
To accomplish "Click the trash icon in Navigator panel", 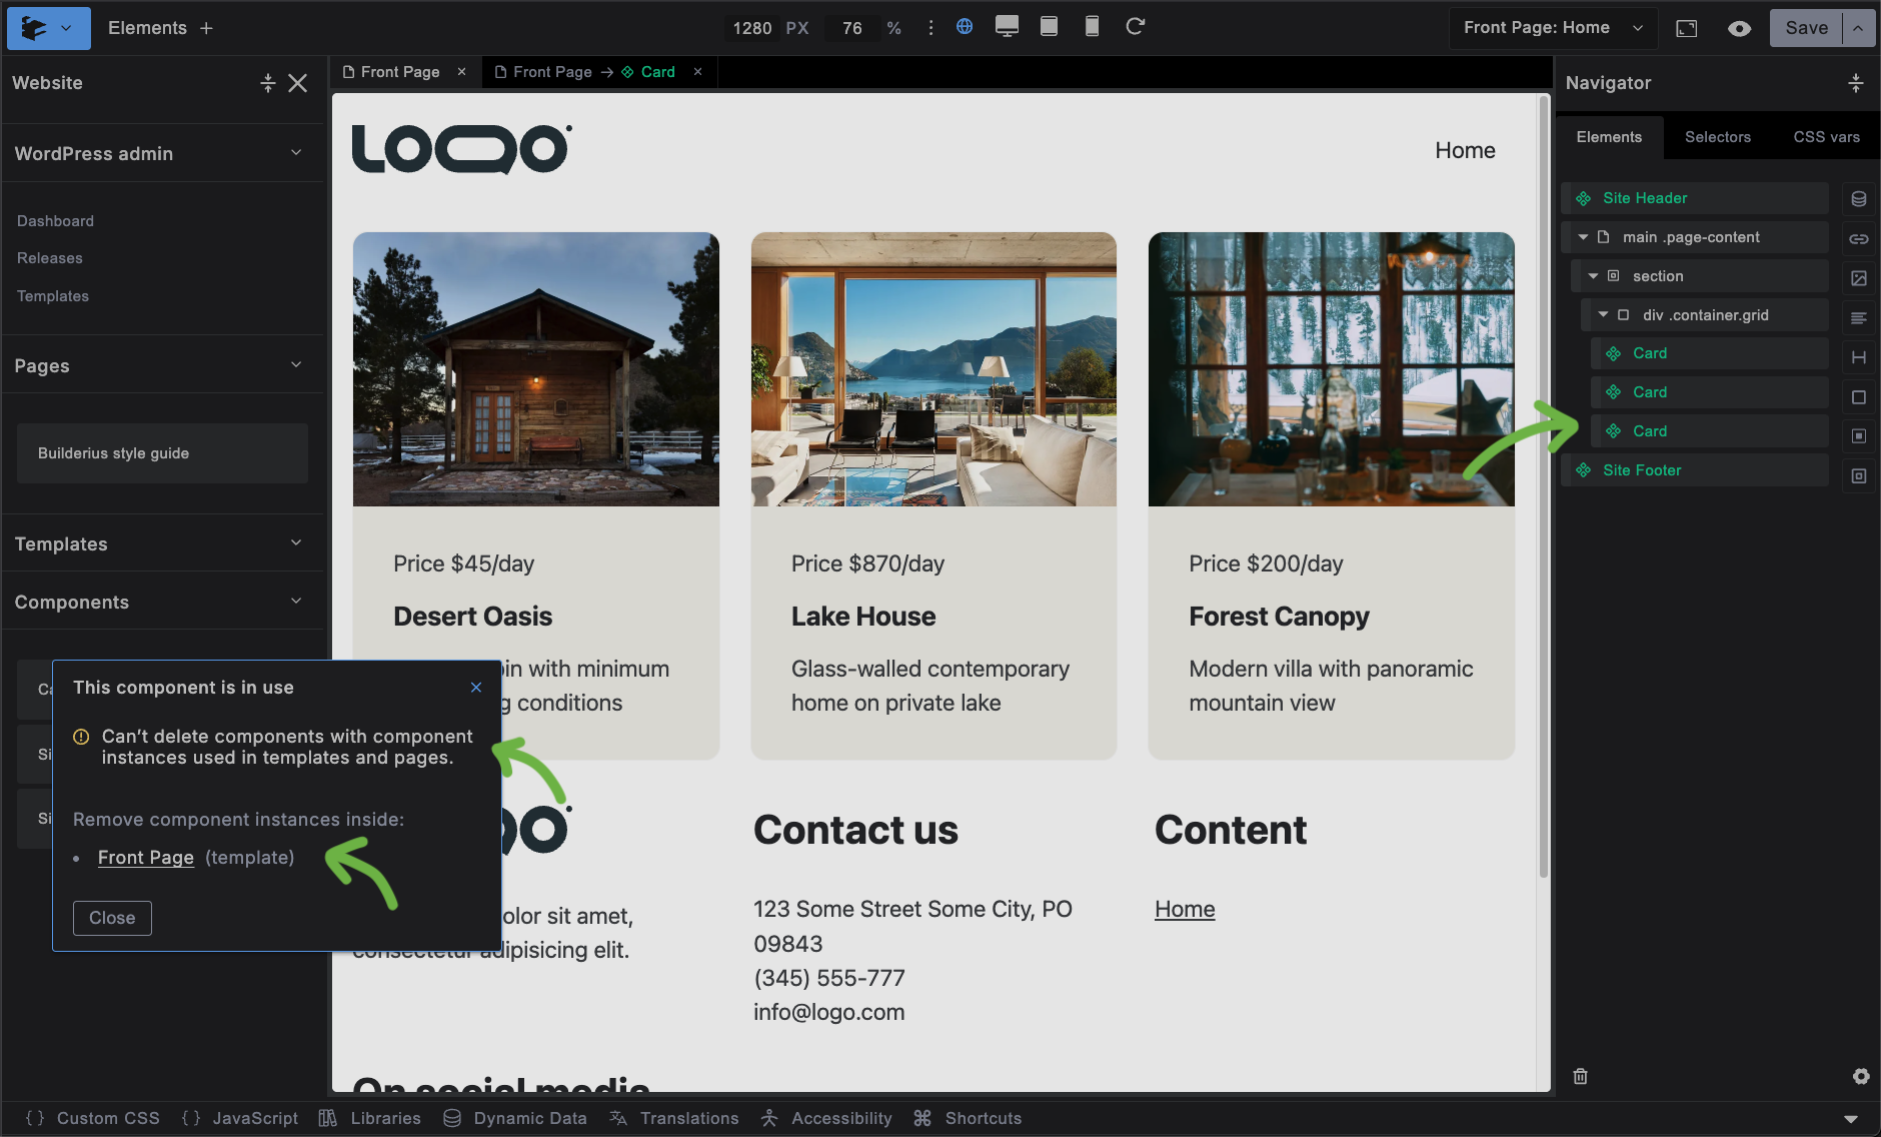I will coord(1580,1076).
